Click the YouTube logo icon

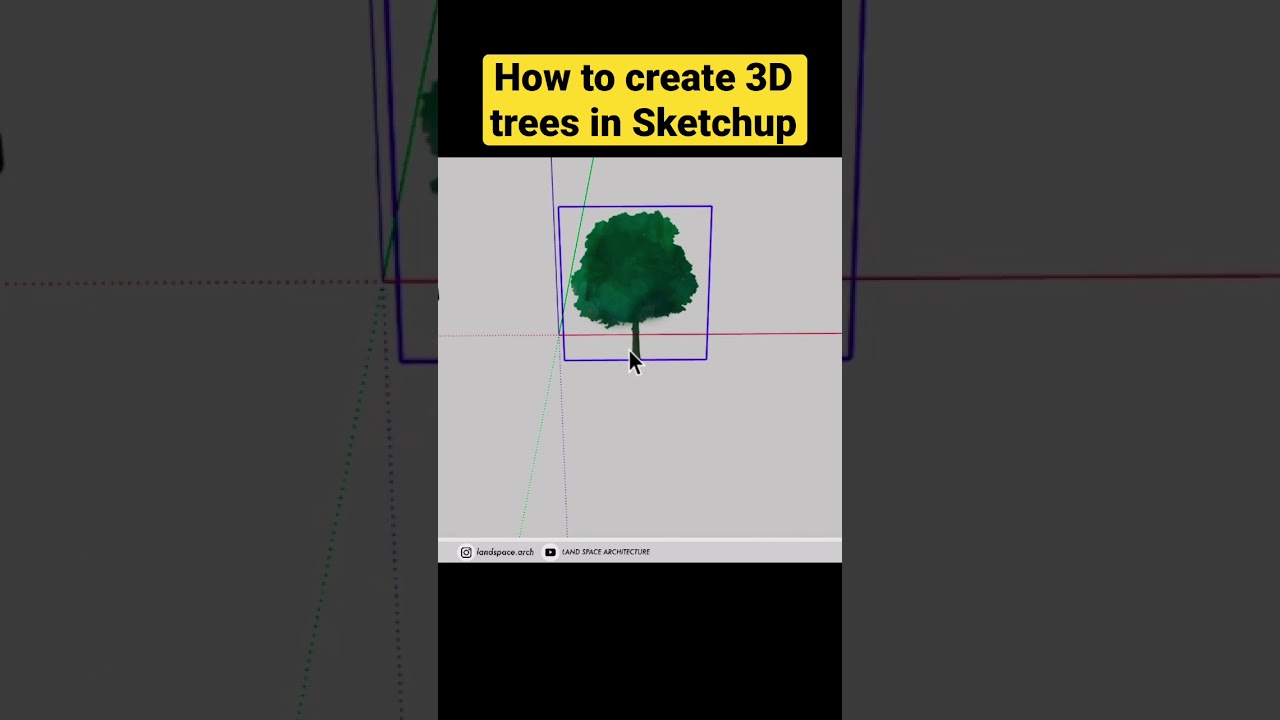point(550,552)
